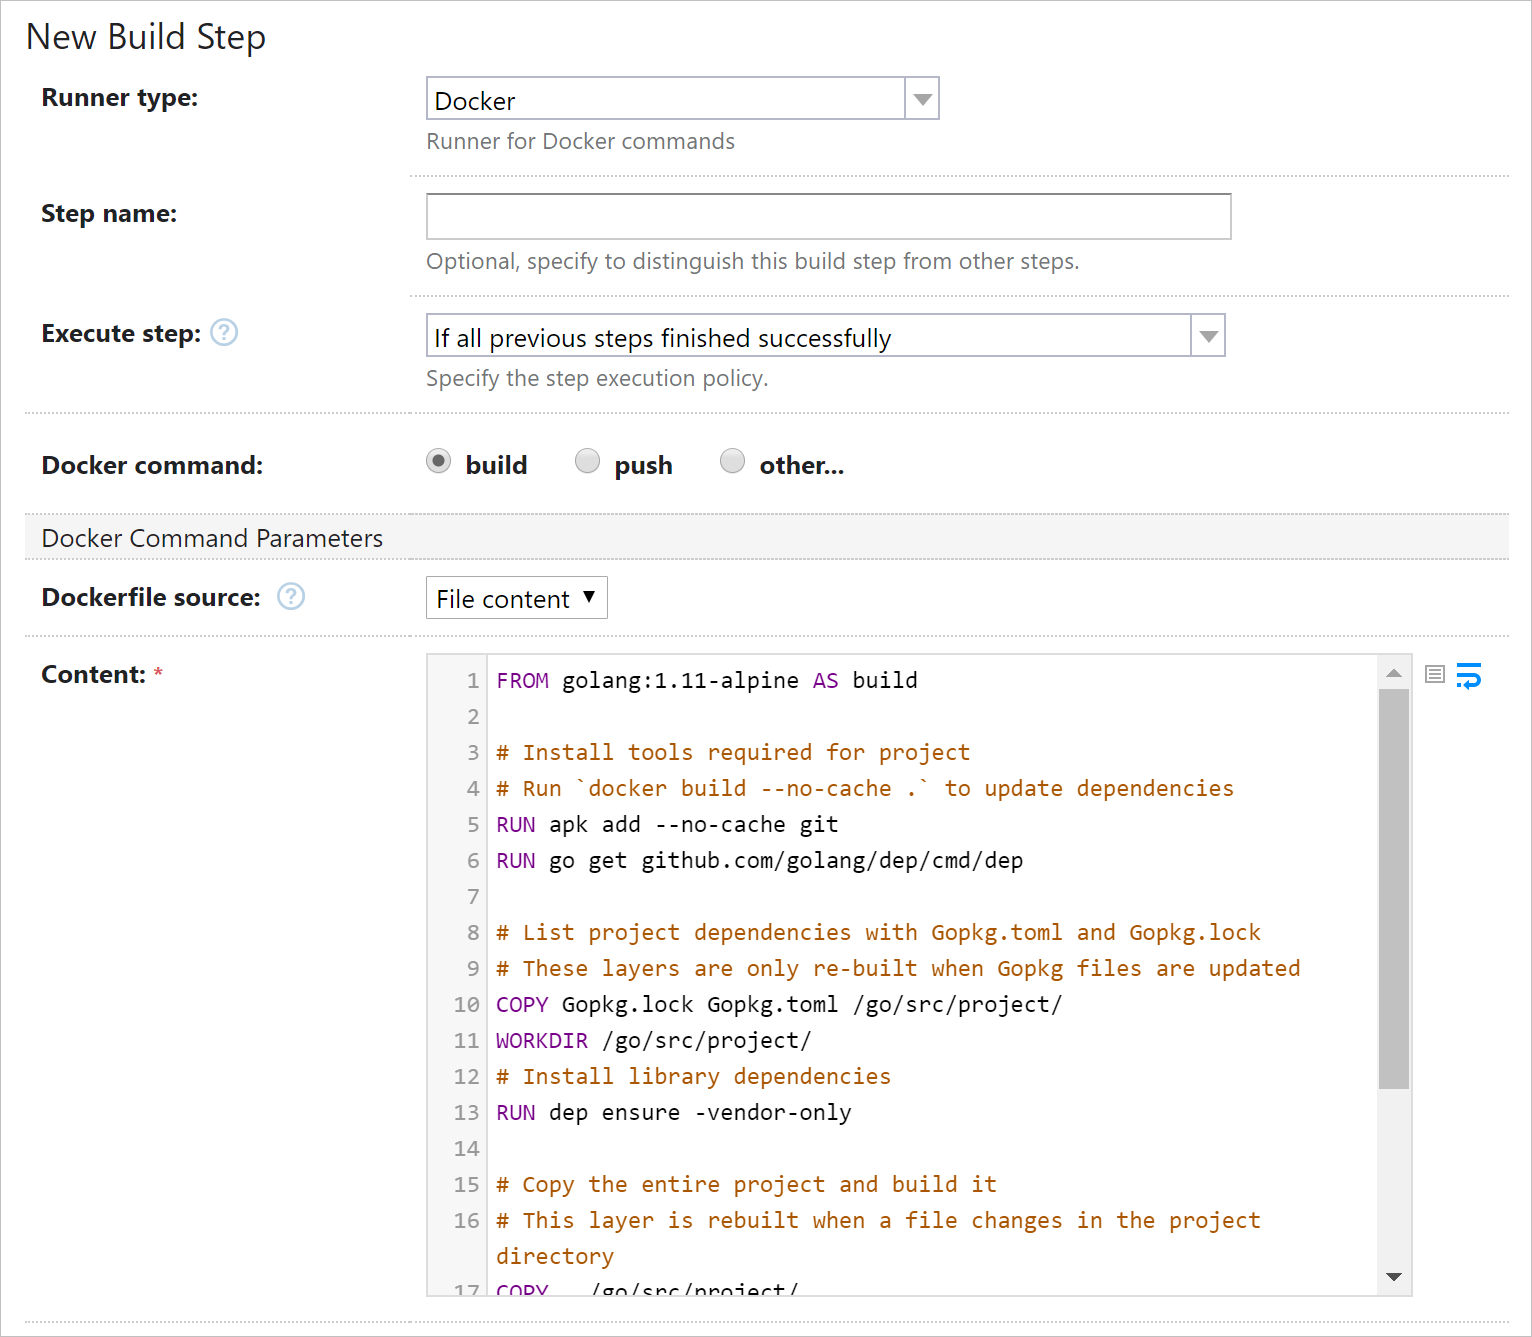This screenshot has height=1337, width=1532.
Task: Click the If all previous steps finished option
Action: tap(660, 337)
